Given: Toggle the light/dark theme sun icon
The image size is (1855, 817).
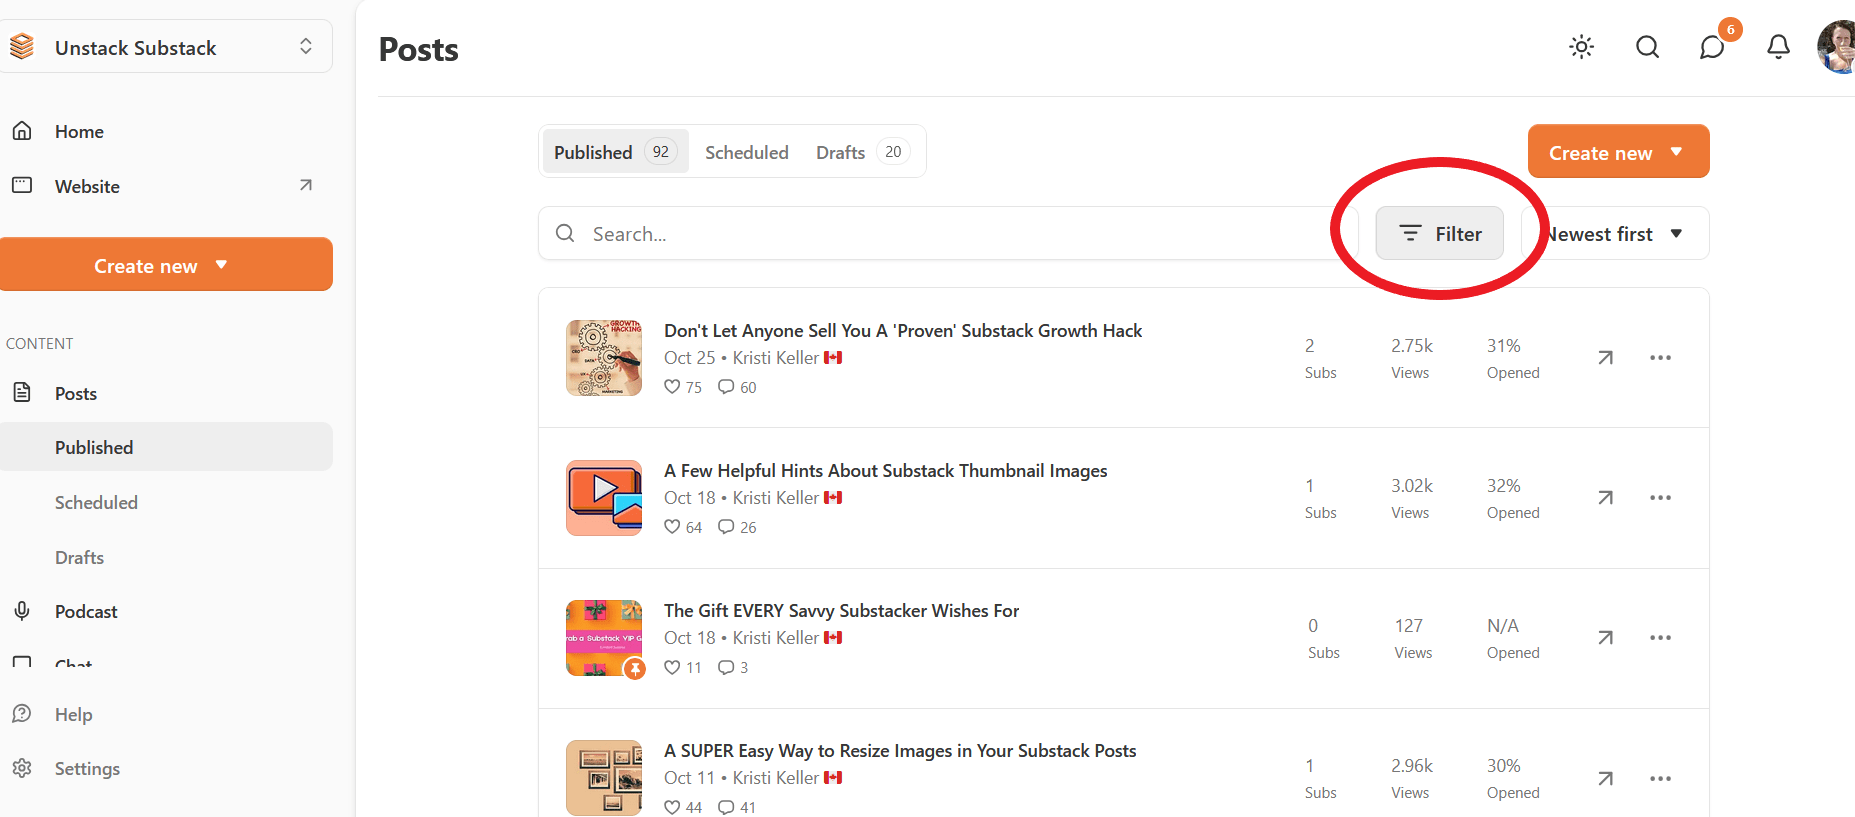Looking at the screenshot, I should click(x=1581, y=47).
